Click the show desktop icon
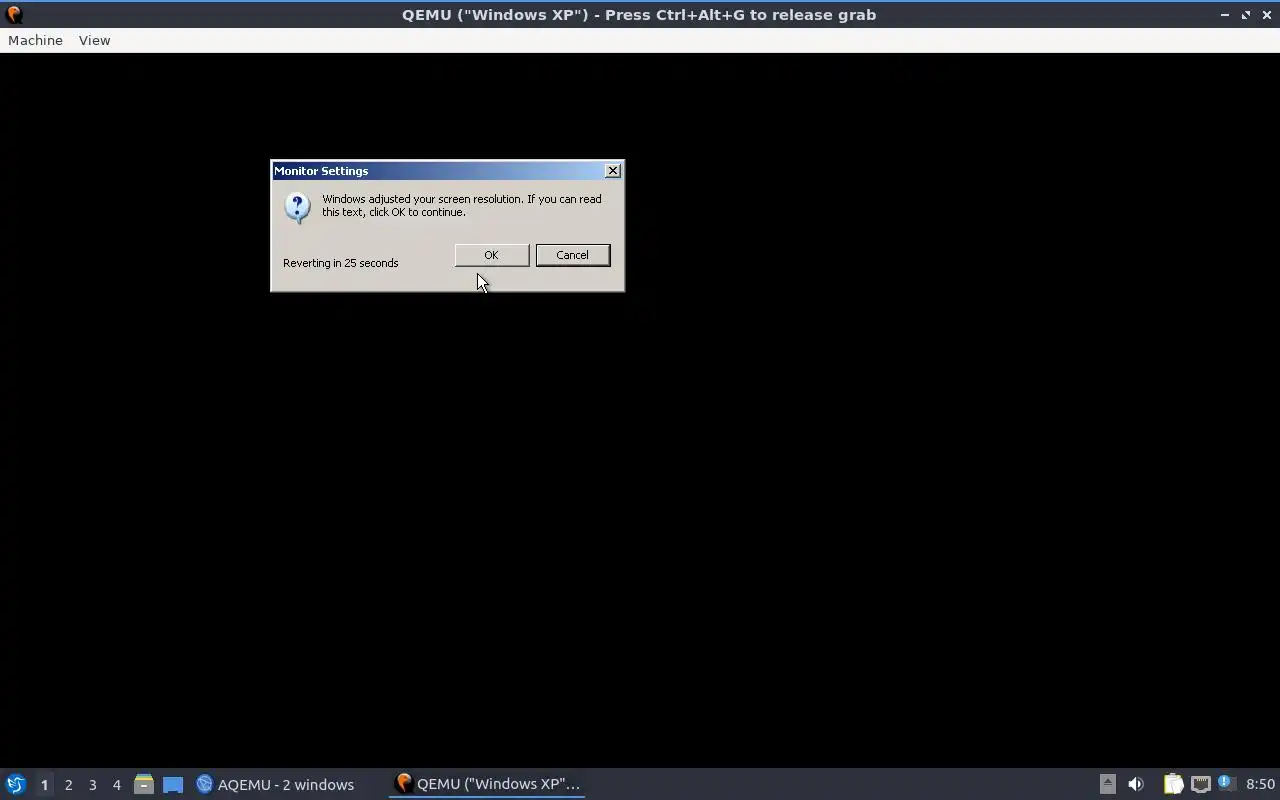This screenshot has height=800, width=1280. (172, 784)
